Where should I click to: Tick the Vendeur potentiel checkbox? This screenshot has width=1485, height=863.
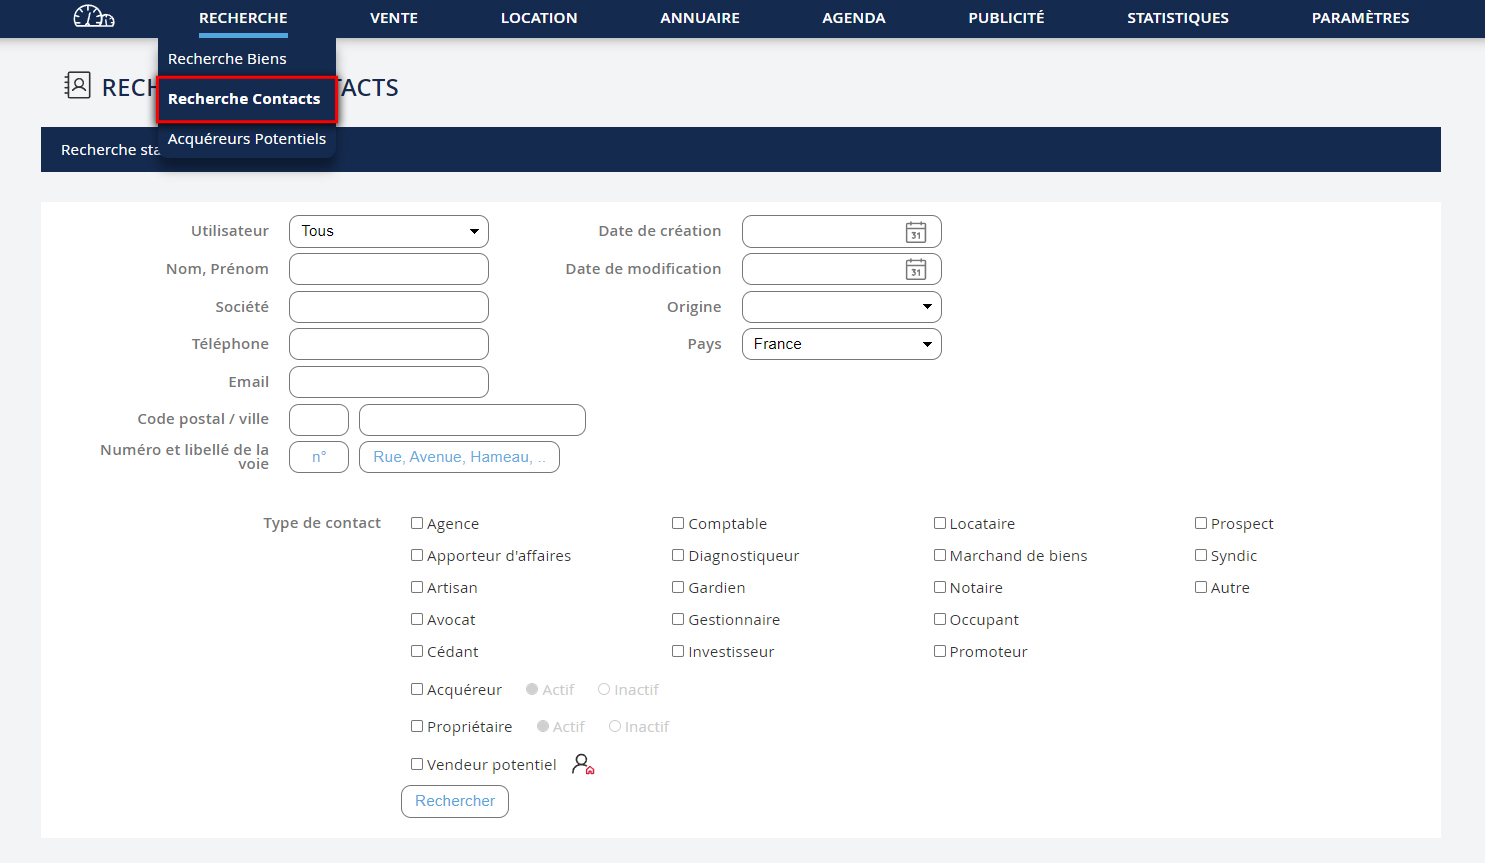tap(417, 764)
